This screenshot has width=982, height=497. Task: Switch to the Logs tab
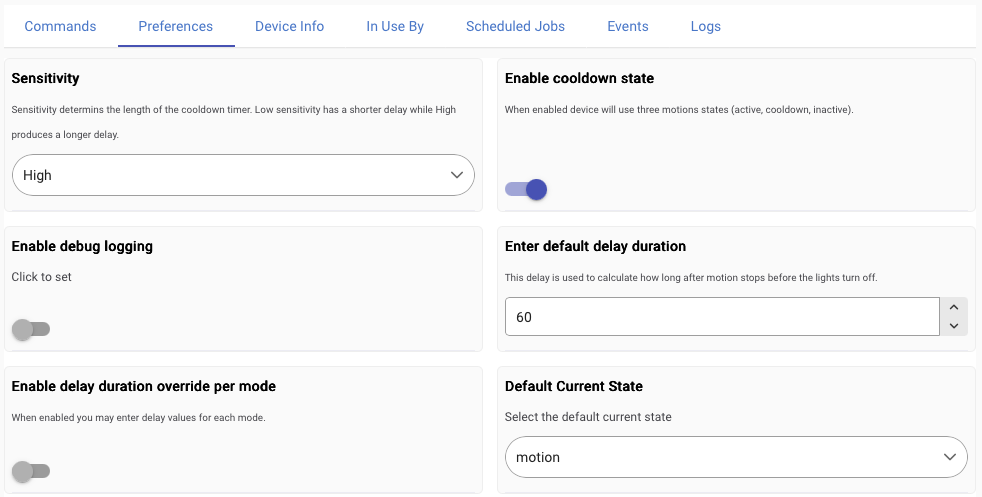(706, 26)
